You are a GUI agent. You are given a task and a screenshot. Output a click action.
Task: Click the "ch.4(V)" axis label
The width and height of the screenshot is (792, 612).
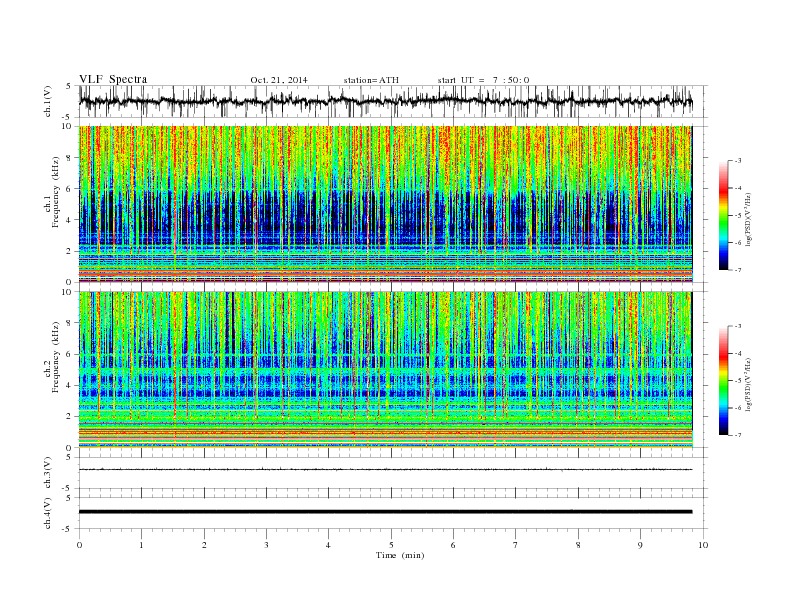click(x=48, y=513)
